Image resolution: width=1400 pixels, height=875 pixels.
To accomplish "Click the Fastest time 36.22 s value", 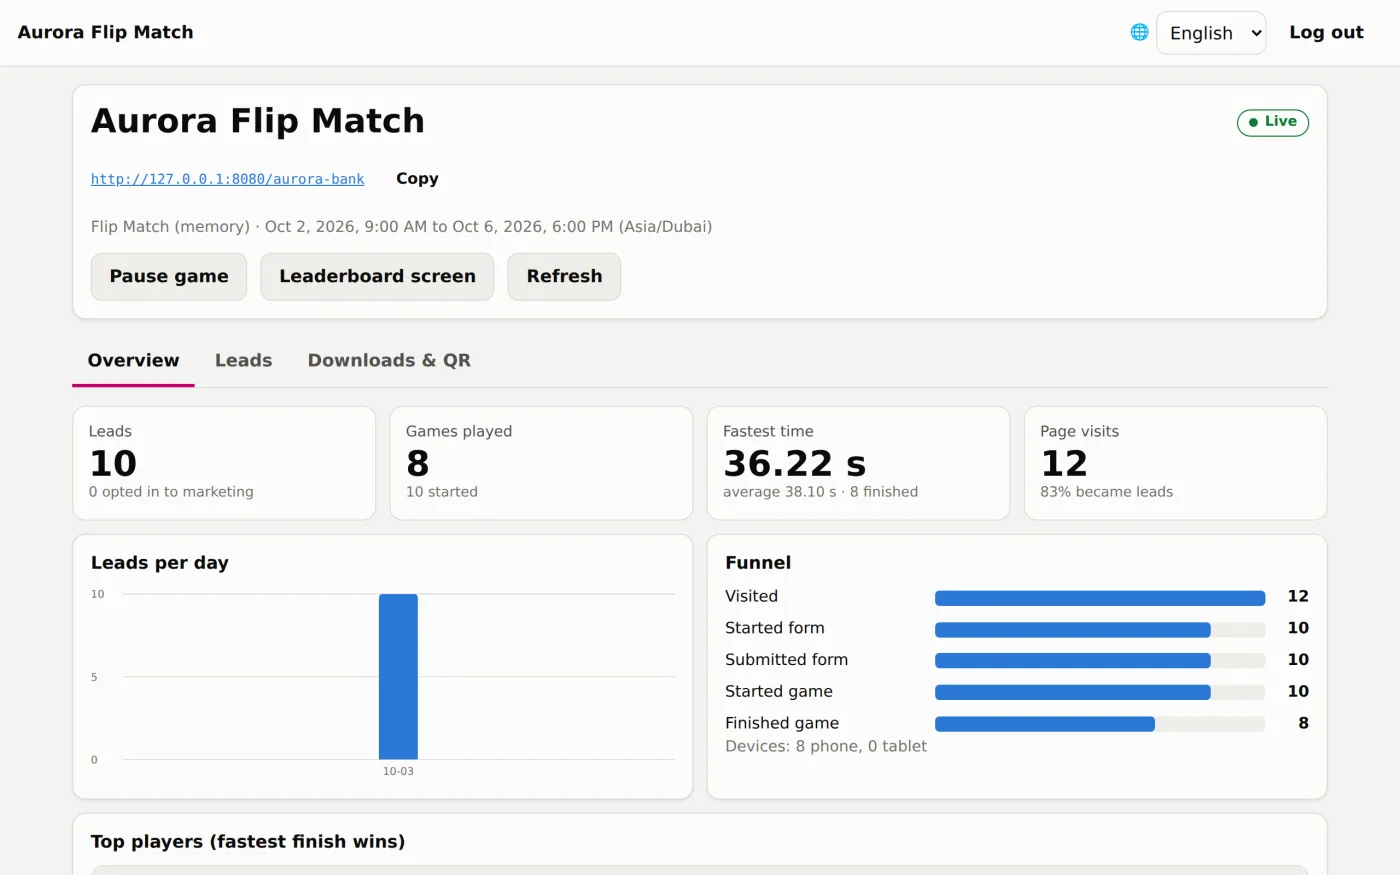I will tap(794, 464).
